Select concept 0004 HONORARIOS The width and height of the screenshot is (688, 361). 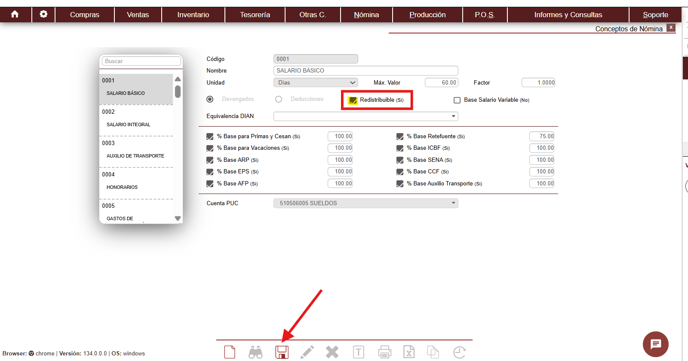pos(136,183)
